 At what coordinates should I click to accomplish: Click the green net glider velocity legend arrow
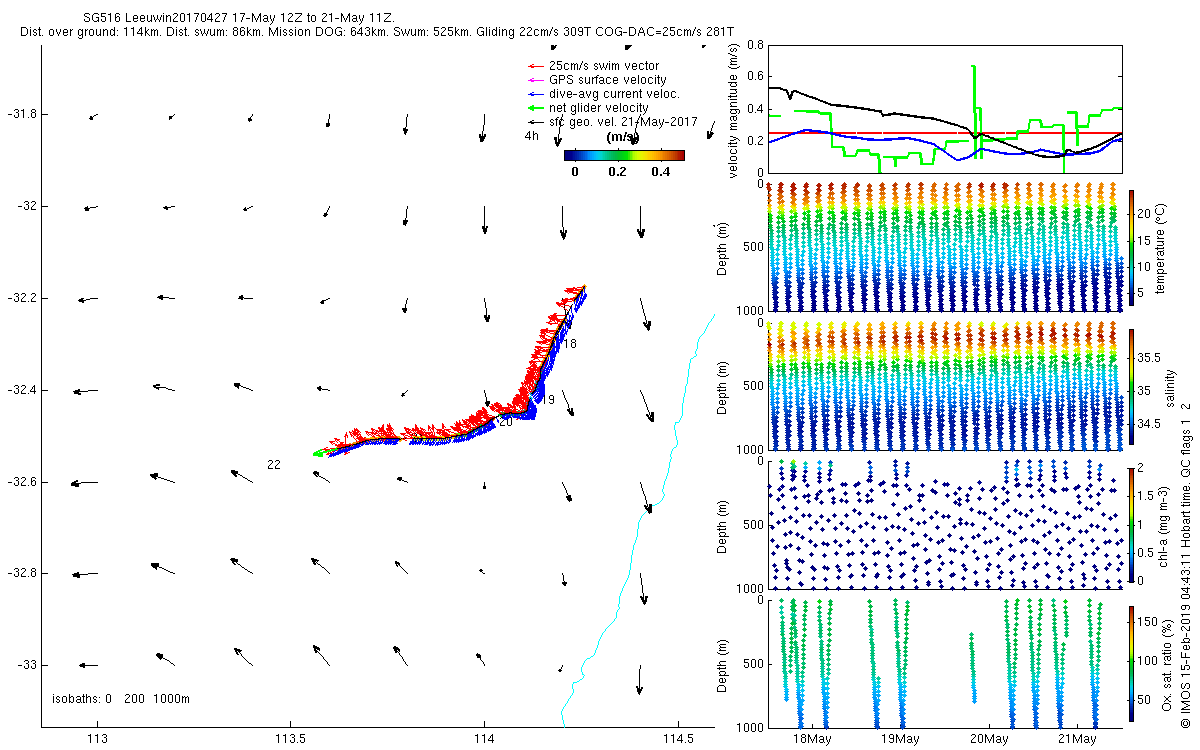[535, 108]
